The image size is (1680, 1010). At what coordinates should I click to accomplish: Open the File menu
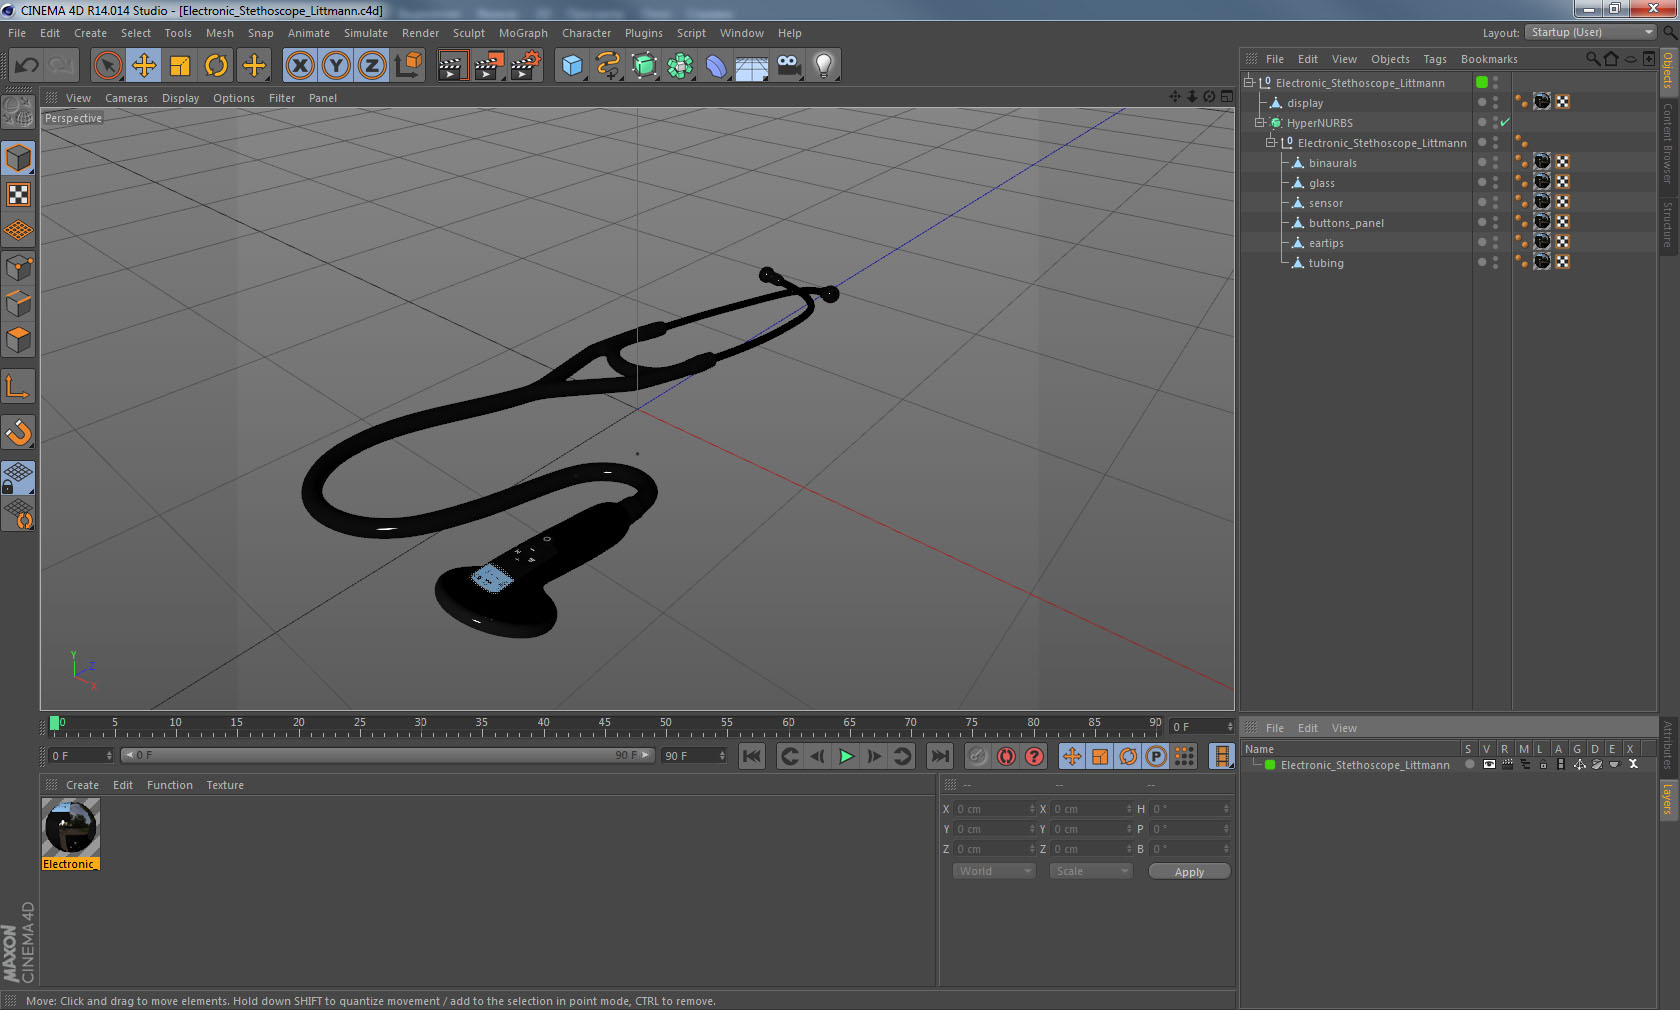[x=17, y=33]
